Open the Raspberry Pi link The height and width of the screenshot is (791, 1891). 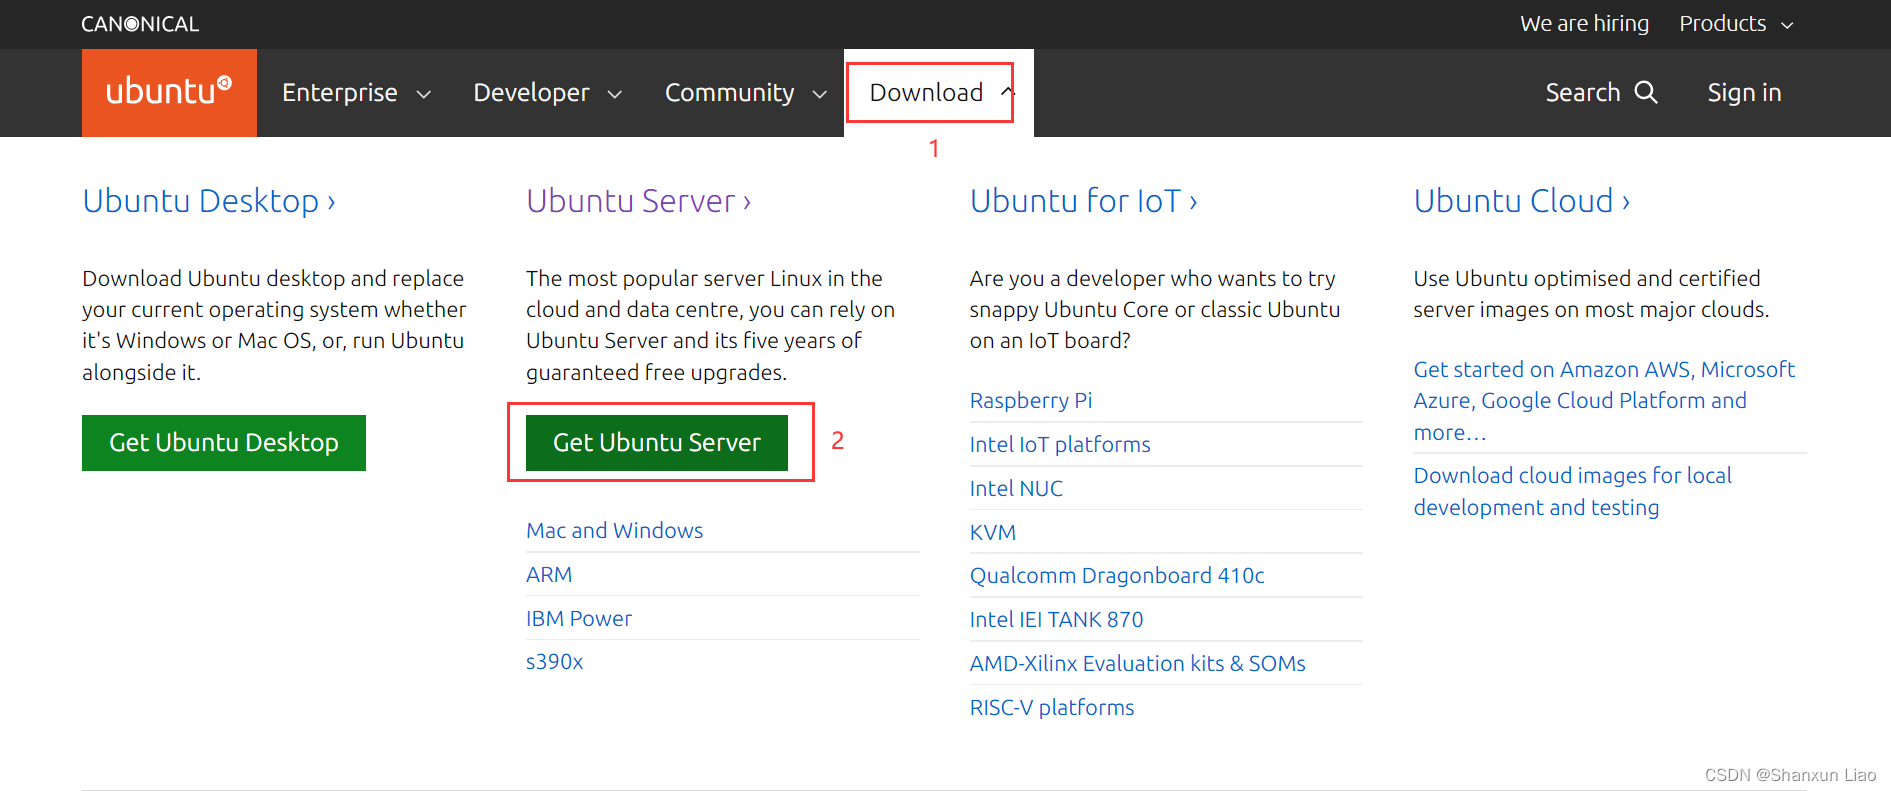point(1031,401)
